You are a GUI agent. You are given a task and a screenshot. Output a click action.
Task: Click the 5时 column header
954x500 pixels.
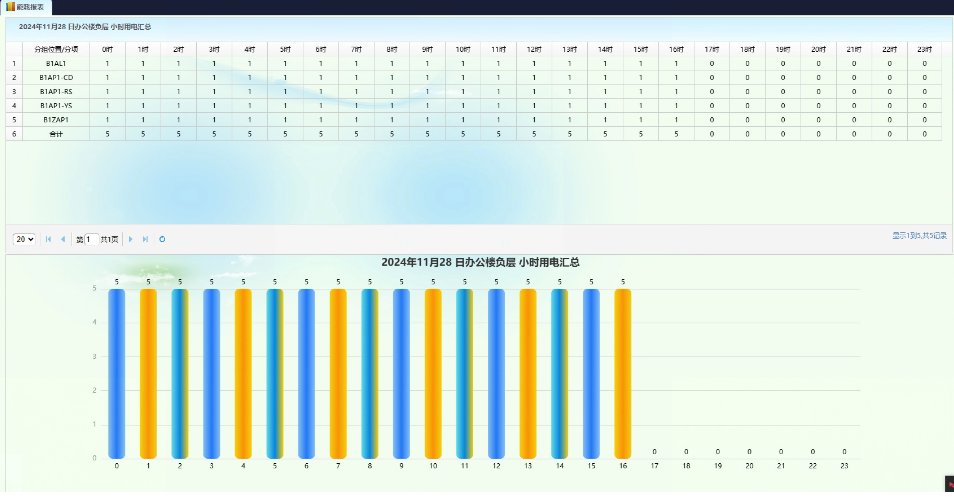[285, 49]
